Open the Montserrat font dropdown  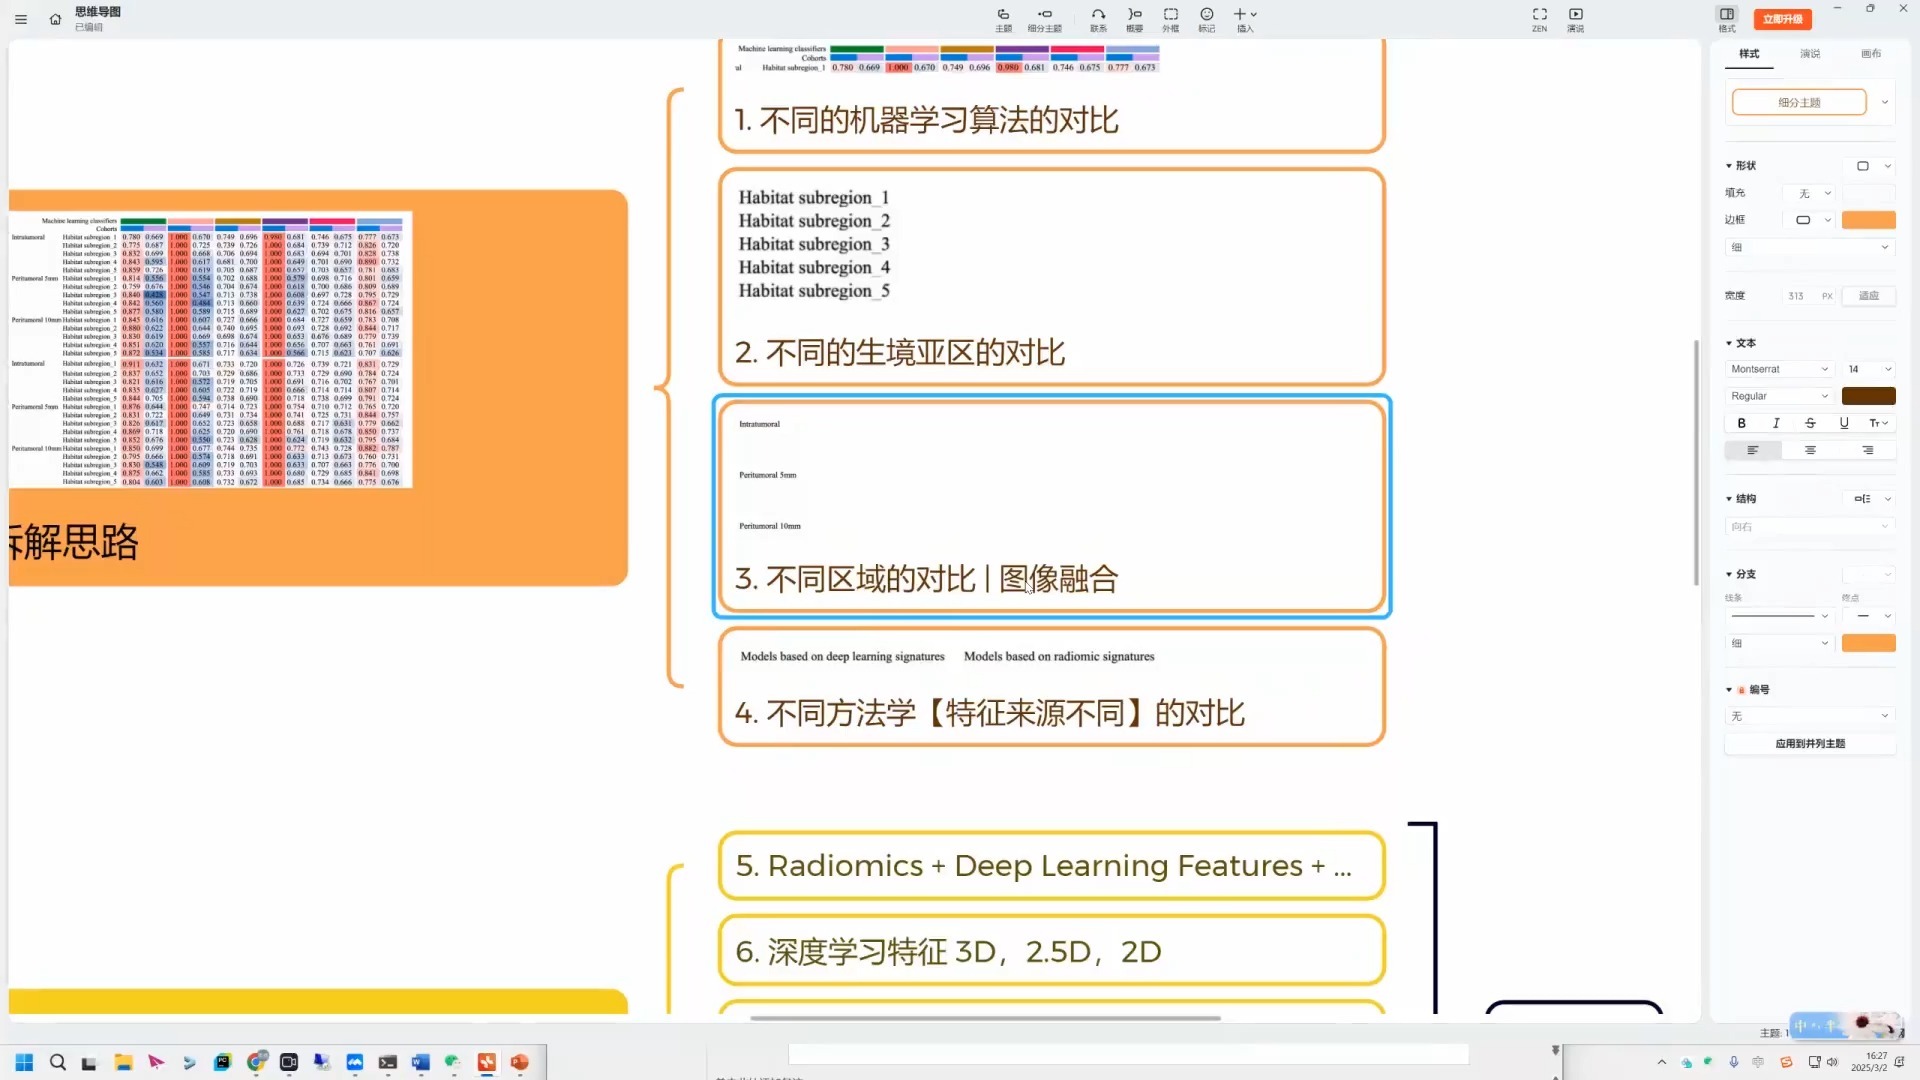pos(1780,369)
